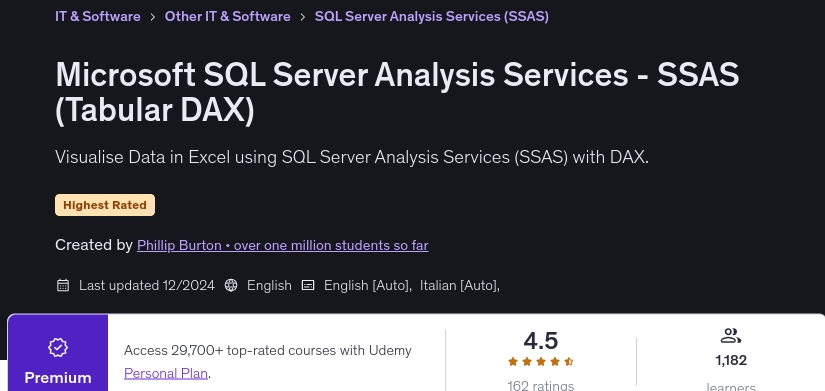Viewport: 825px width, 391px height.
Task: Click the 'English [Auto]' caption text
Action: [368, 285]
